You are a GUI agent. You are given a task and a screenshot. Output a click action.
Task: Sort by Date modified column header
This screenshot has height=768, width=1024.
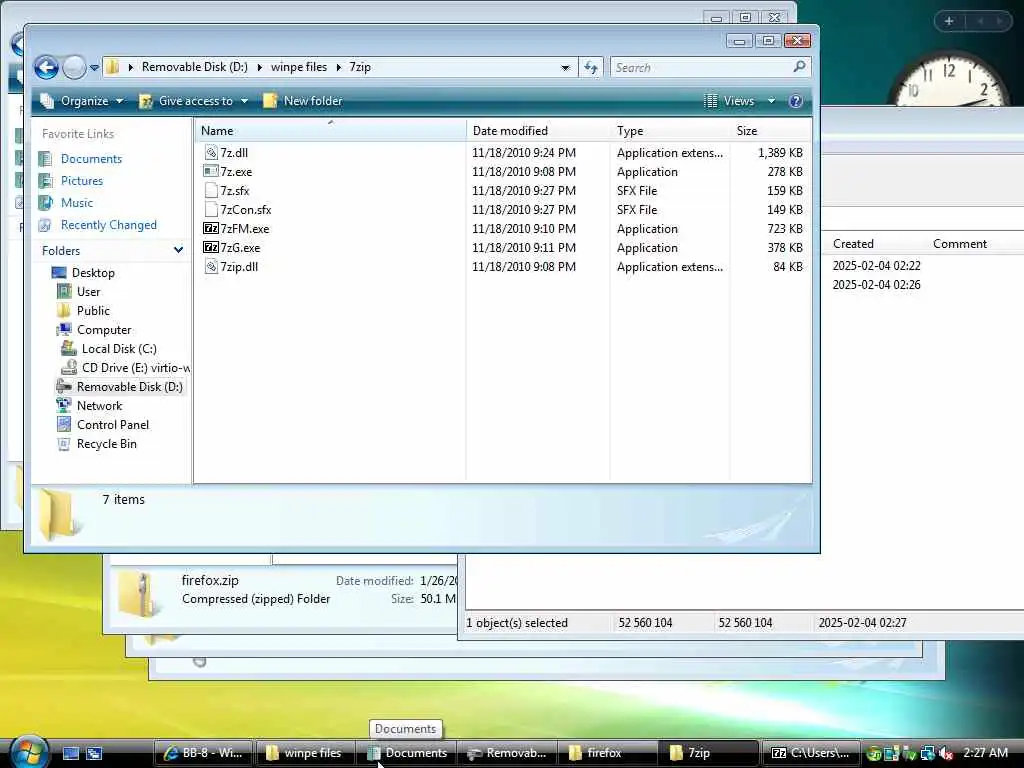[x=538, y=131]
